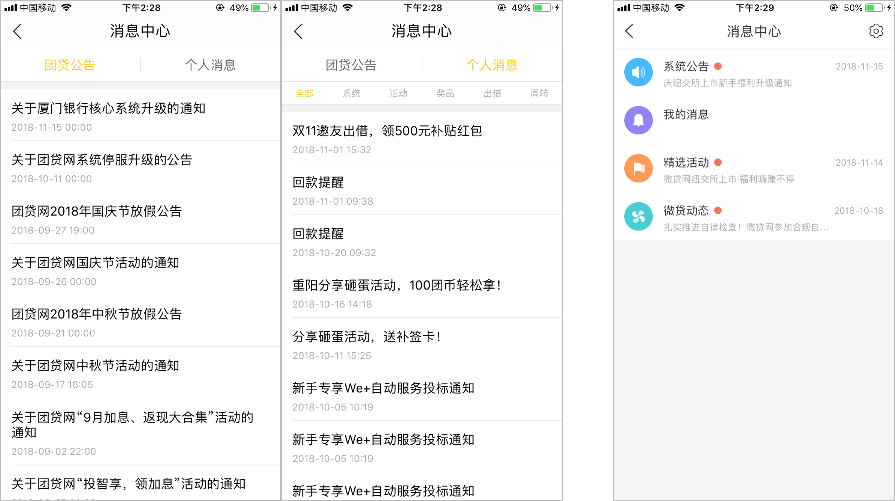The width and height of the screenshot is (895, 501).
Task: Select the 奖品 filter tab
Action: pyautogui.click(x=445, y=93)
